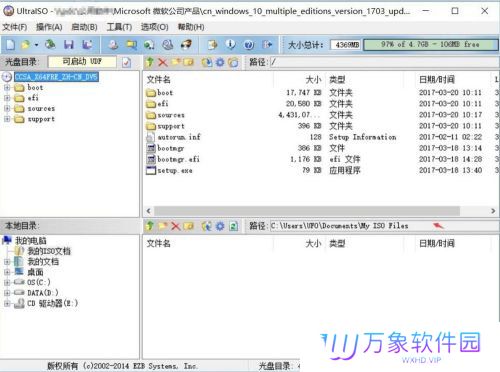
Task: Click the 可启动 UDF boot type field
Action: [82, 62]
